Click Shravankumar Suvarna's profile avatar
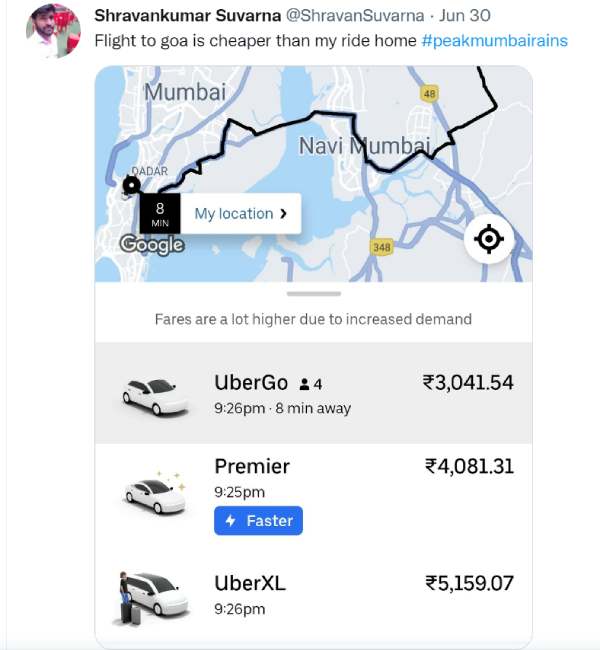600x650 pixels. [53, 30]
